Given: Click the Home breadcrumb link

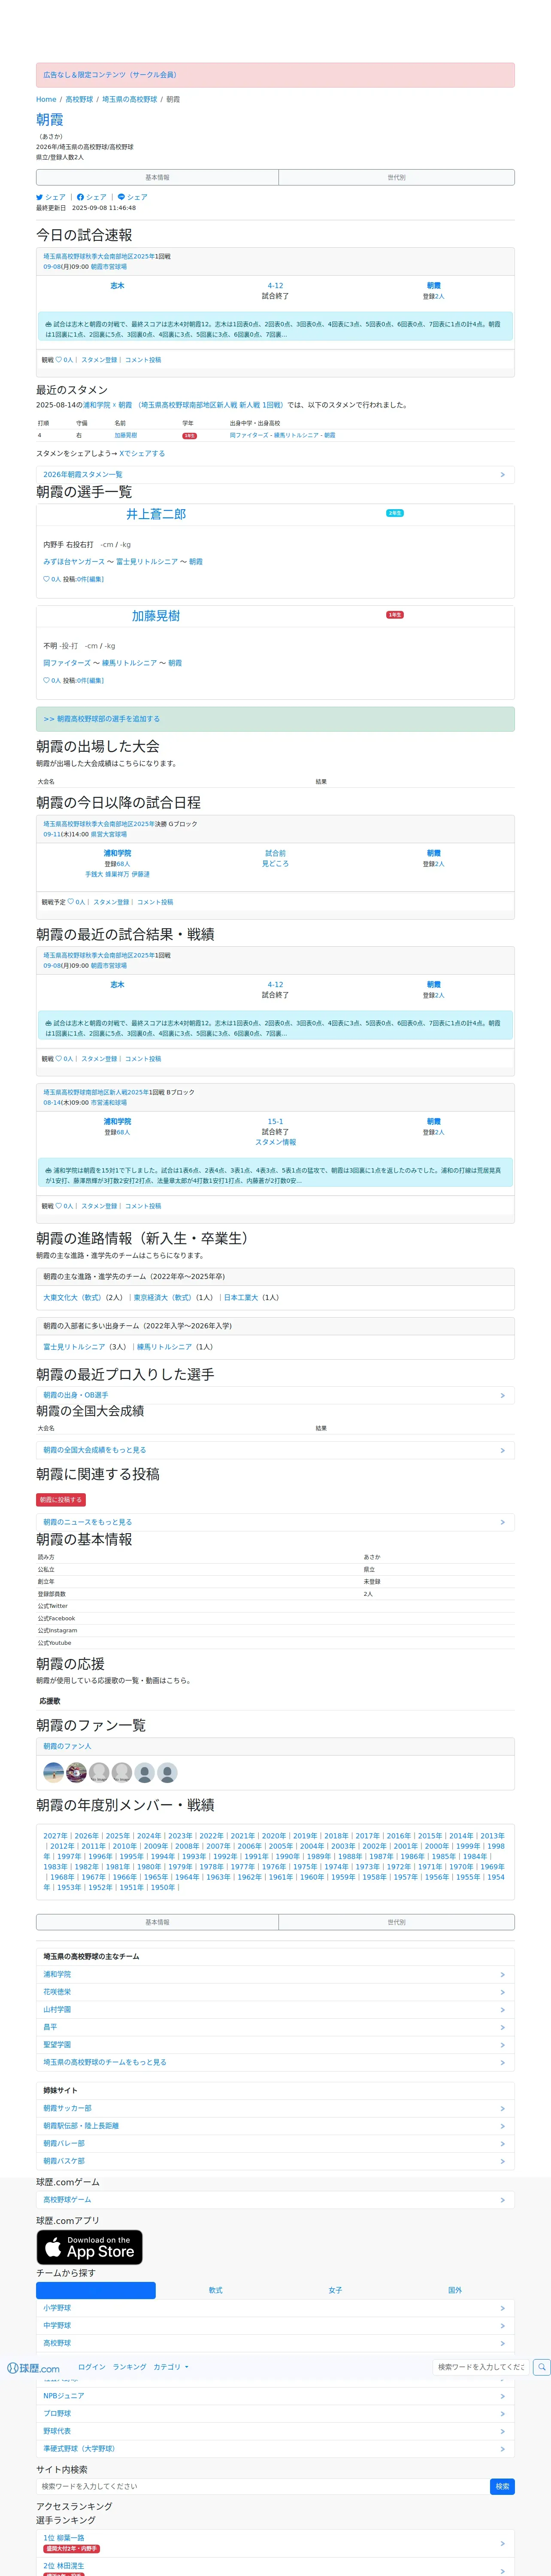Looking at the screenshot, I should pyautogui.click(x=46, y=99).
